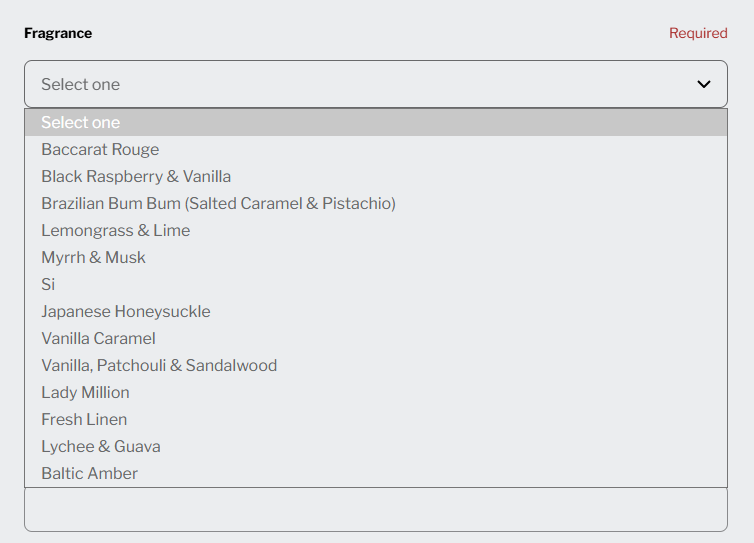
Task: Collapse the Fragrance select box
Action: [375, 84]
